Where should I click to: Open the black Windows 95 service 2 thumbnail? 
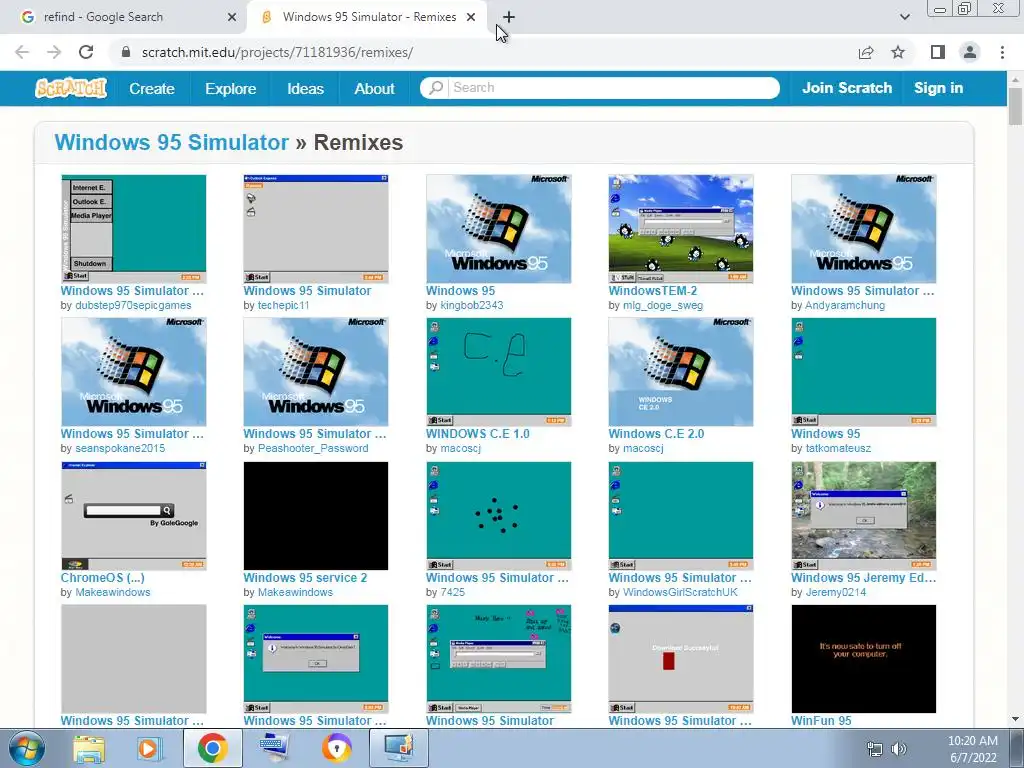(315, 516)
